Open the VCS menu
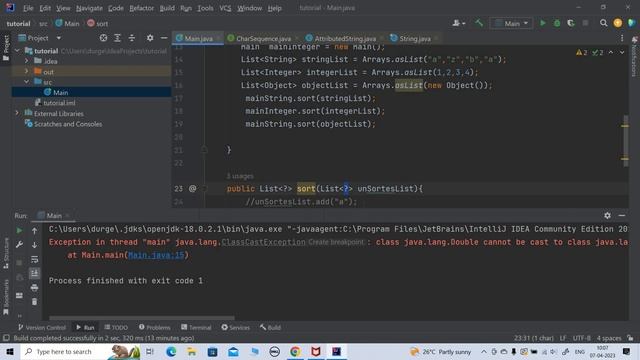The height and width of the screenshot is (360, 640). click(x=225, y=8)
